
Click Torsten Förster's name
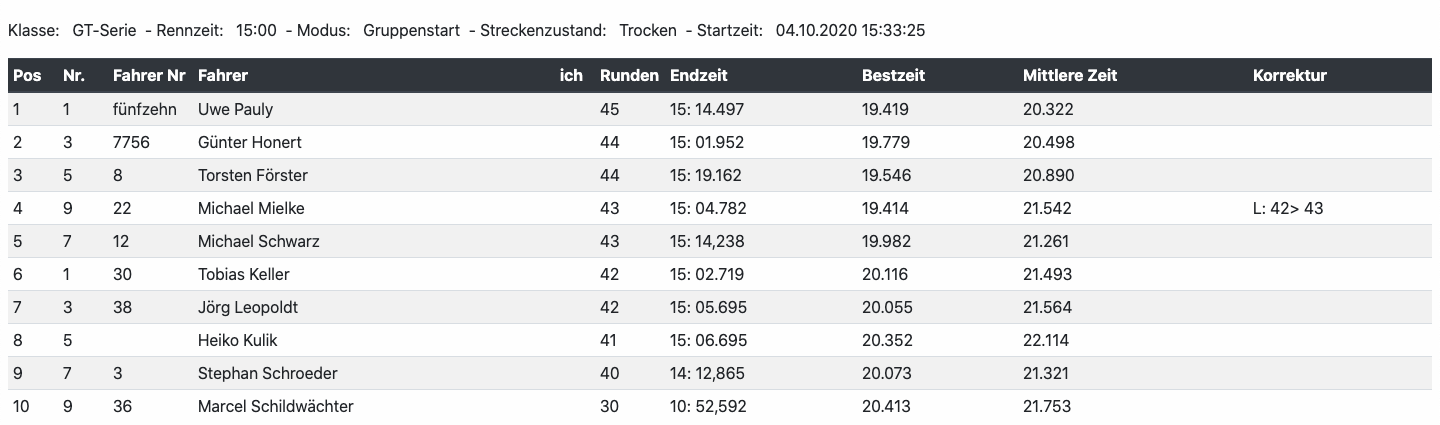tap(252, 175)
